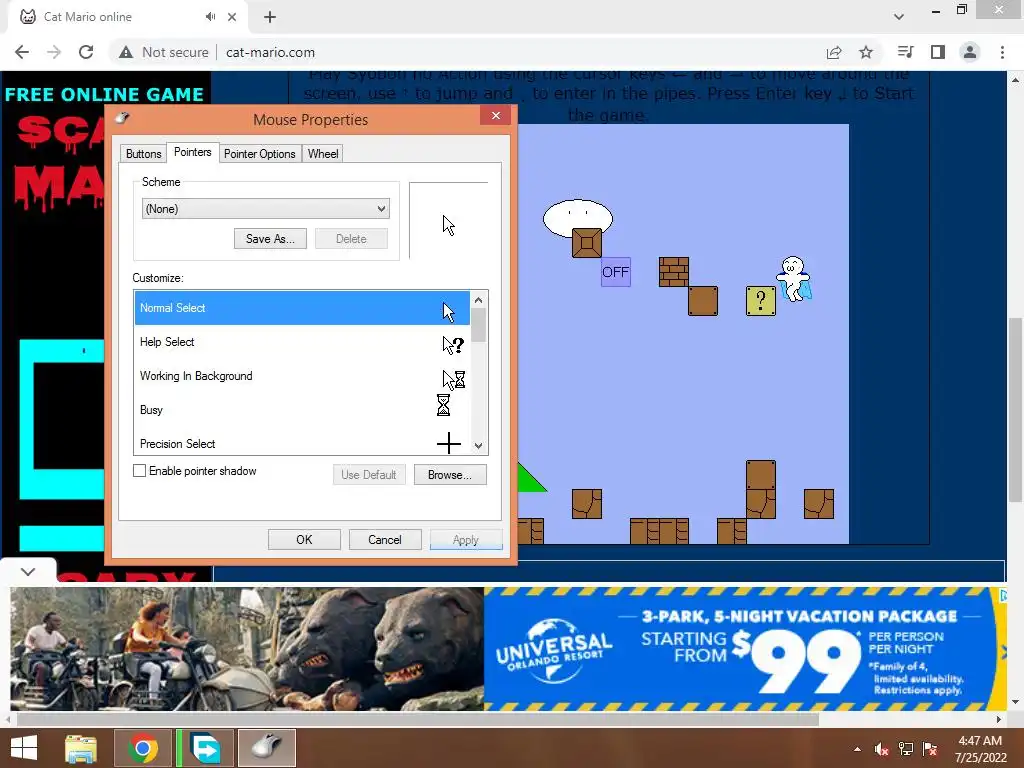1024x768 pixels.
Task: Open the tab search chevron
Action: click(x=899, y=17)
